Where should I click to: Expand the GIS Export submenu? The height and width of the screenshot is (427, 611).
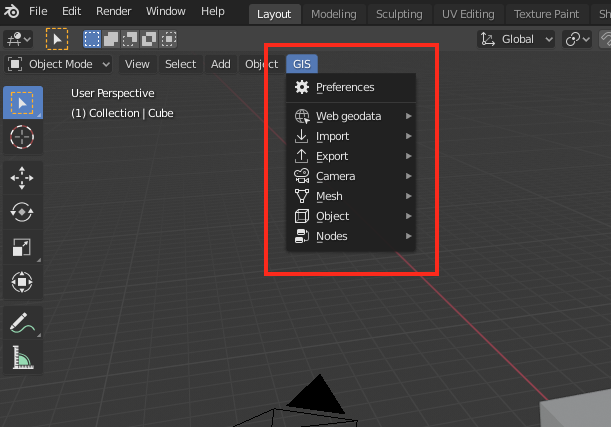click(x=351, y=156)
